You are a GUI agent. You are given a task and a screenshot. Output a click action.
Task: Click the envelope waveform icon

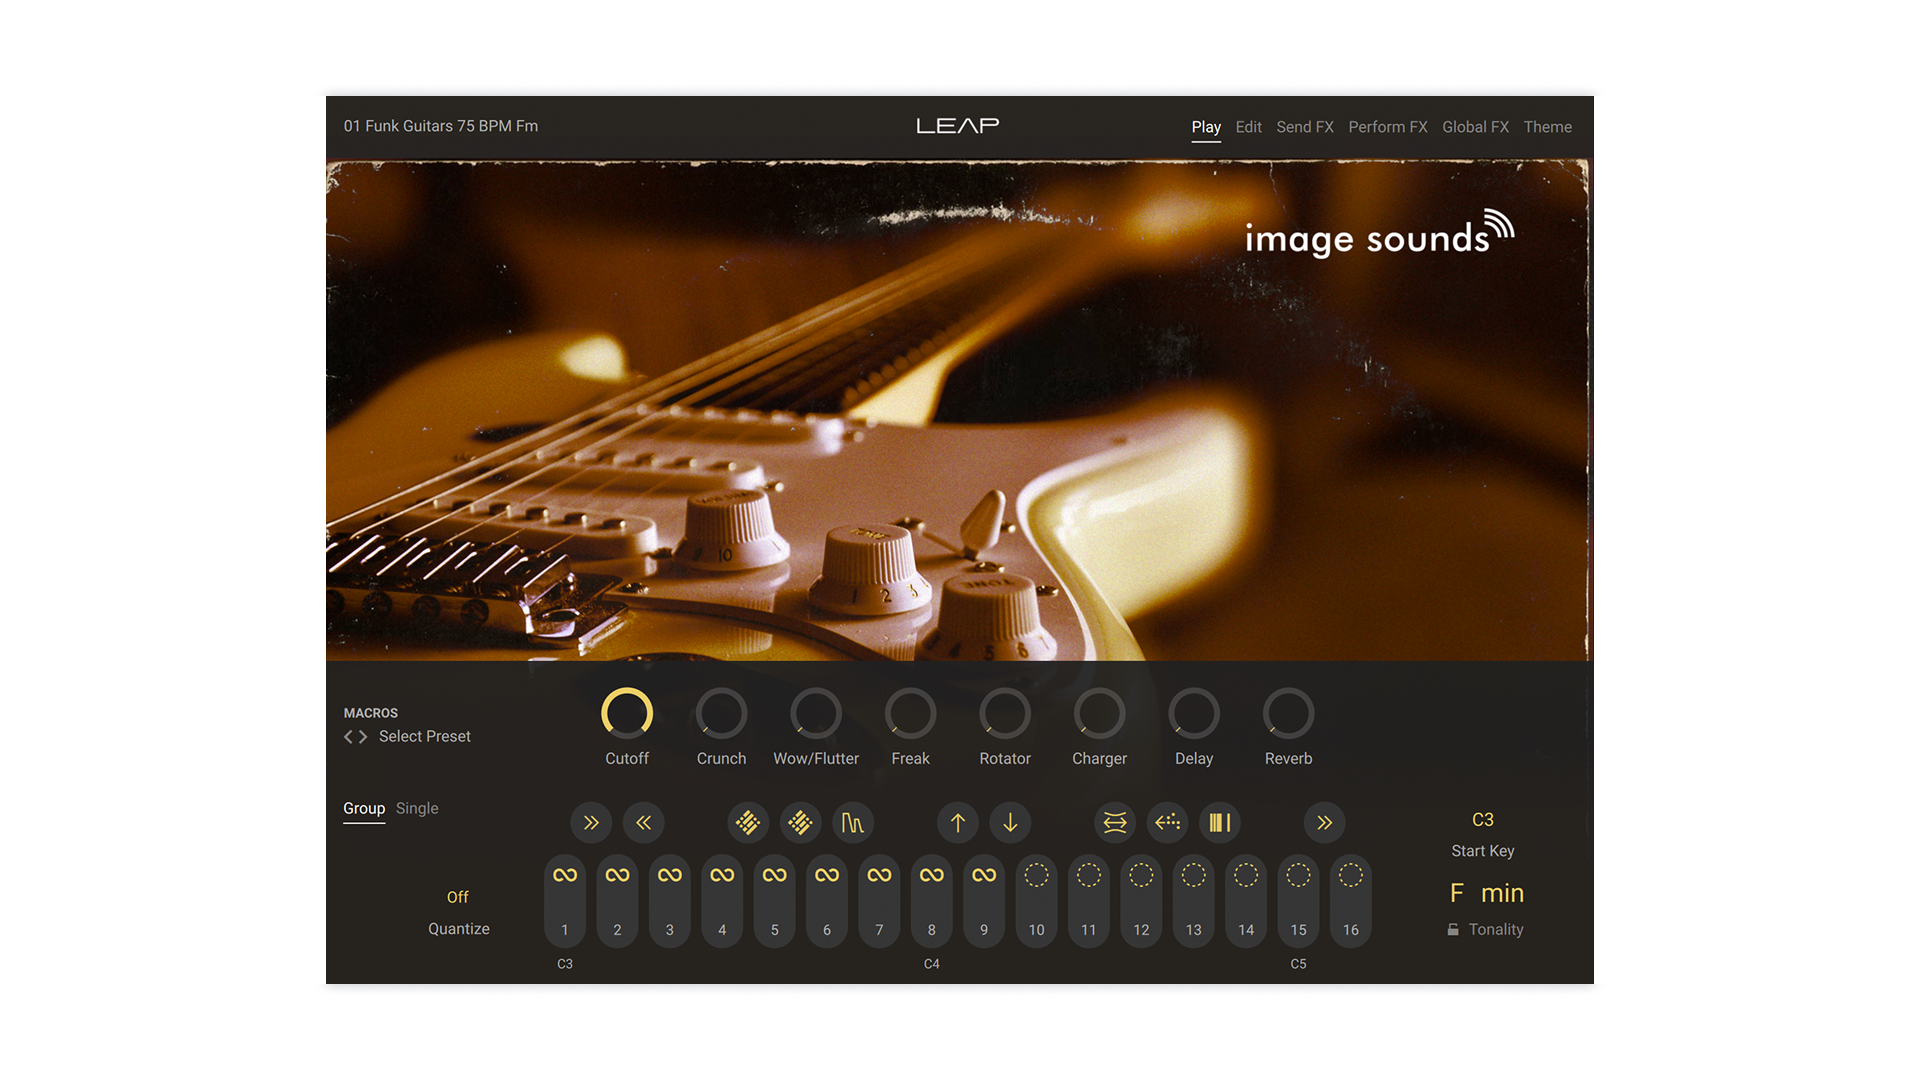(853, 822)
